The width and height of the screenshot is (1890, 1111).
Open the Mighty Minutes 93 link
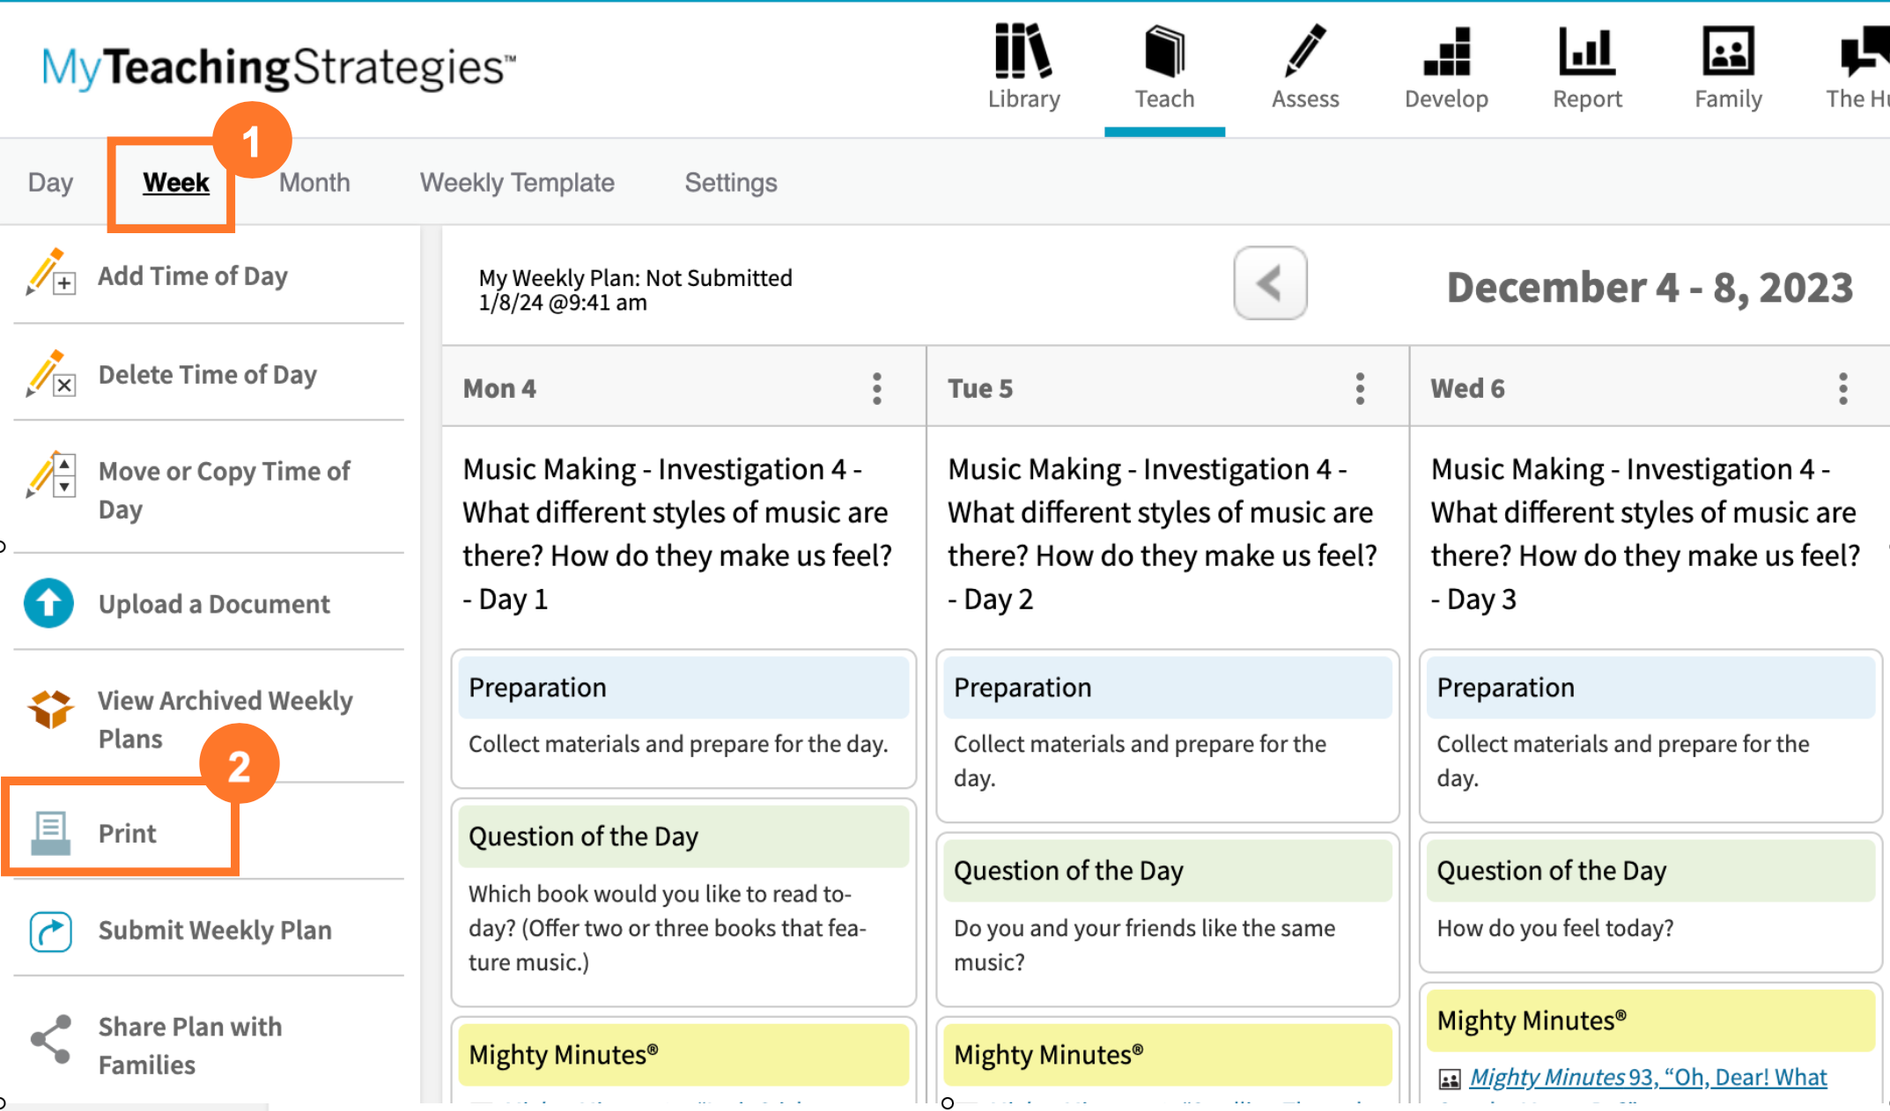(1647, 1077)
